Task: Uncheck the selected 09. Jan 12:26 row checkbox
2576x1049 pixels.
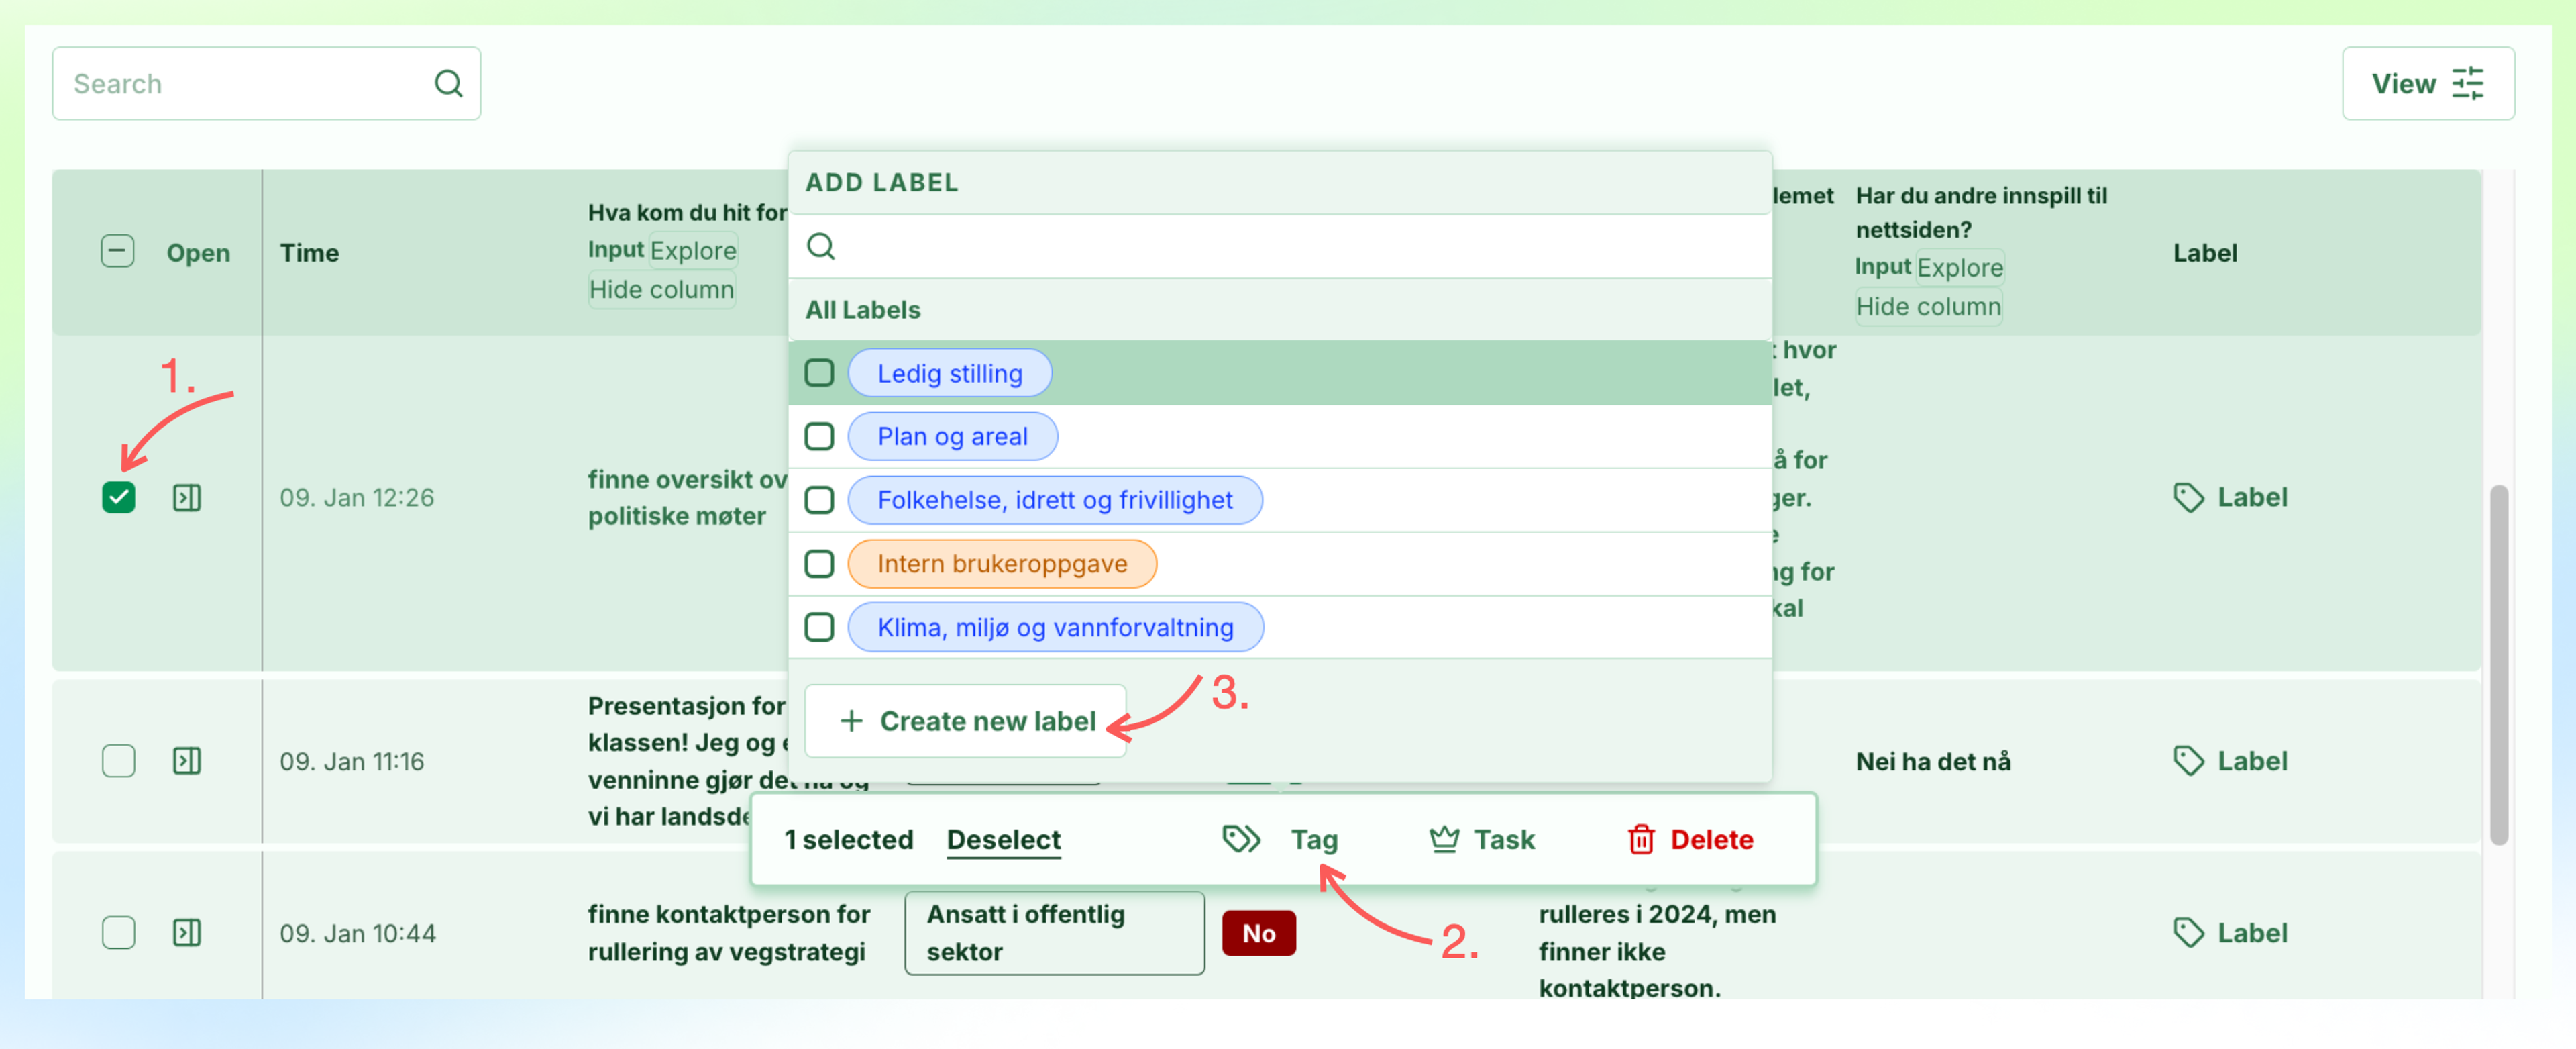Action: [118, 497]
